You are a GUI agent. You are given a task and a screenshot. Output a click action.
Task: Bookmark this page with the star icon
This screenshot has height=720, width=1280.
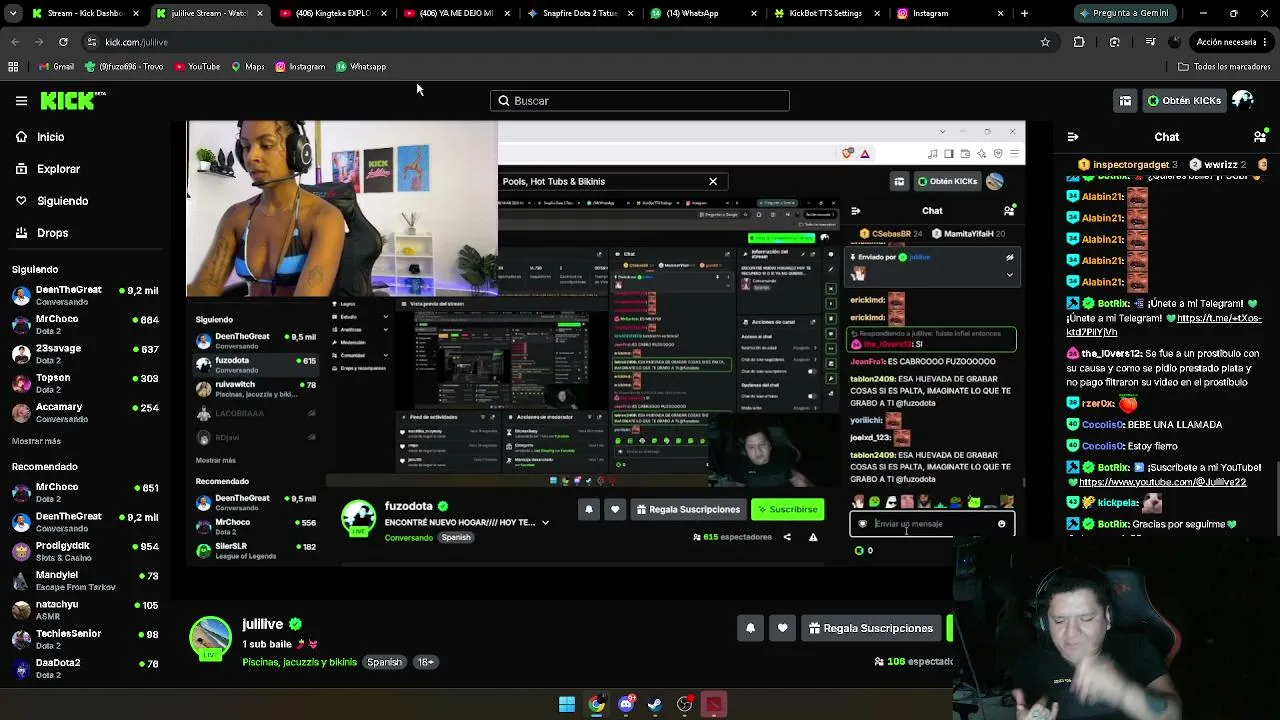click(x=1045, y=42)
